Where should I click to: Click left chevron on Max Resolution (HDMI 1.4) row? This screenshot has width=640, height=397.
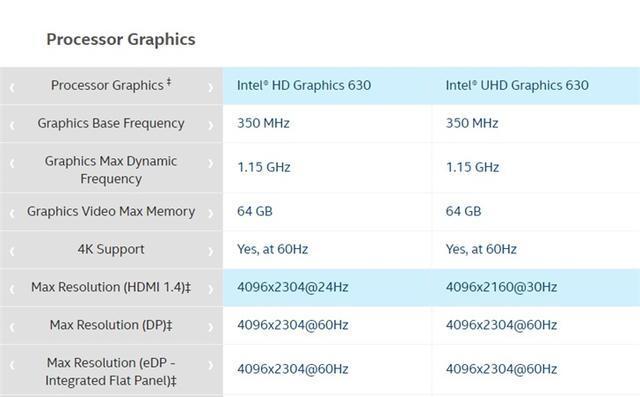tap(12, 289)
